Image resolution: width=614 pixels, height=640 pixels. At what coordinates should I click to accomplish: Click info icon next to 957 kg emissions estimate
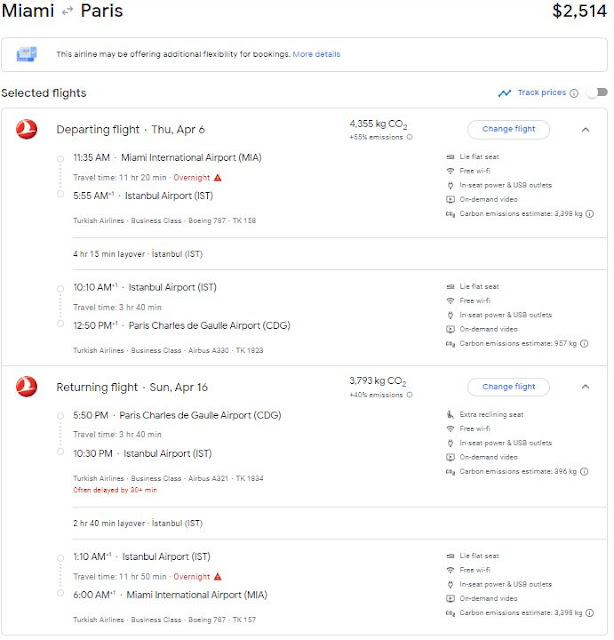click(x=584, y=344)
